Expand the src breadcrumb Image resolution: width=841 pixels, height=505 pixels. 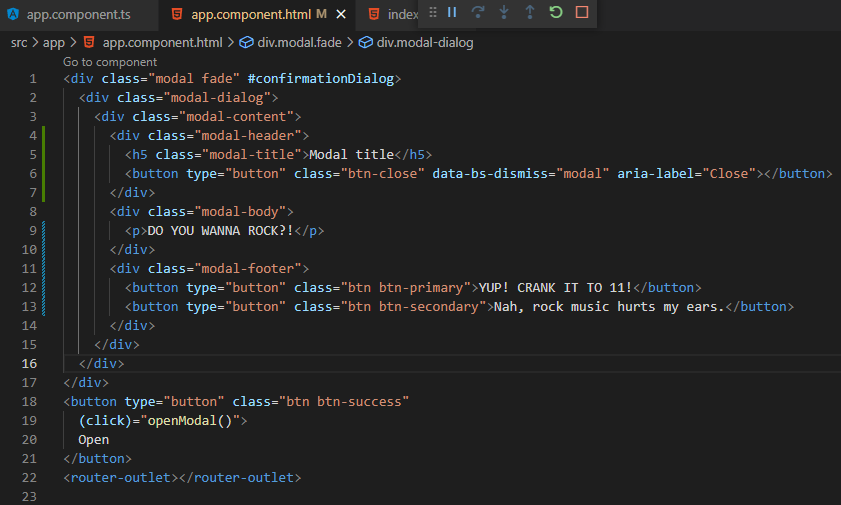(x=19, y=42)
